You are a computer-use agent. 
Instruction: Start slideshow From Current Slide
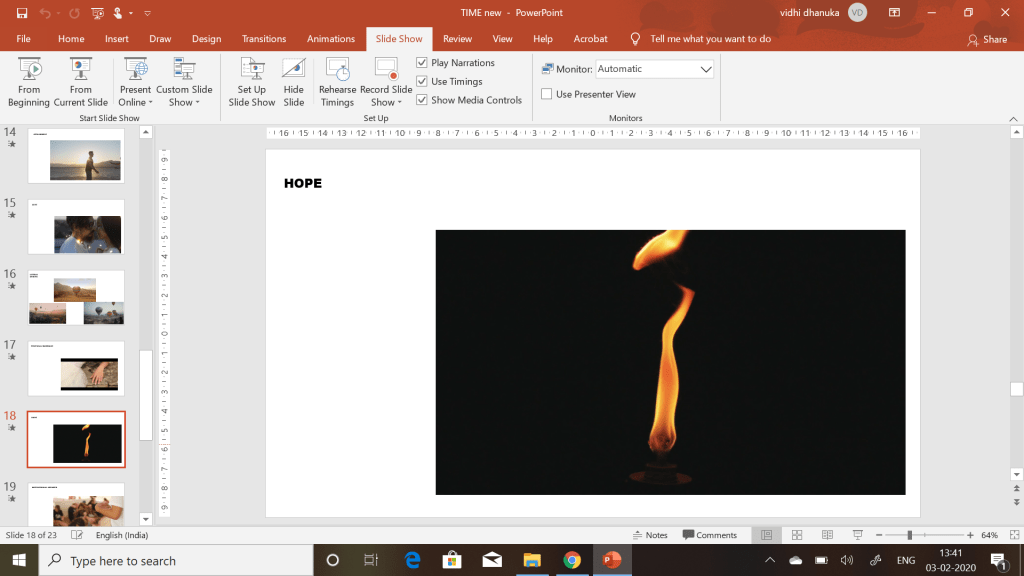81,81
